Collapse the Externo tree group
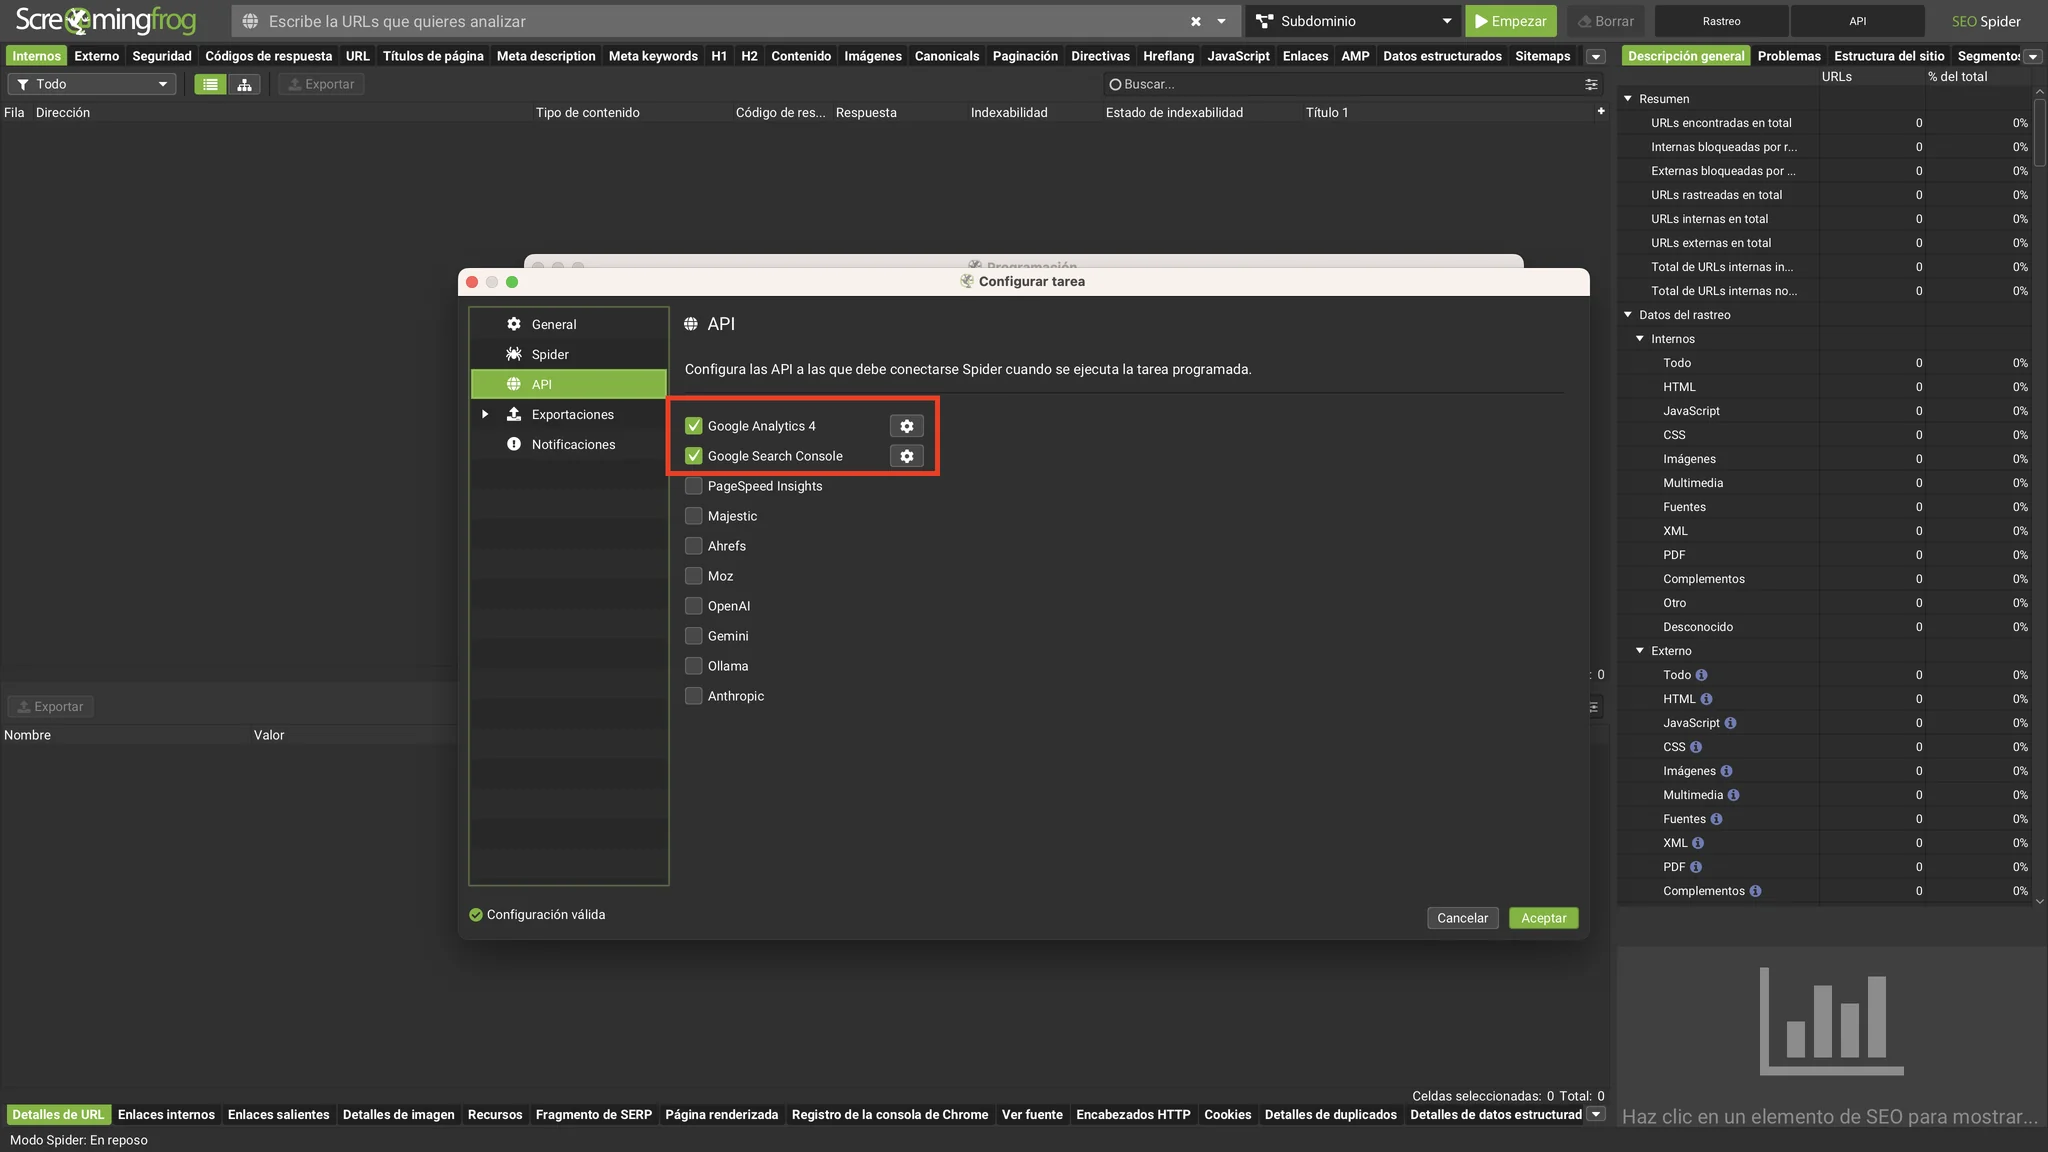 pos(1640,651)
